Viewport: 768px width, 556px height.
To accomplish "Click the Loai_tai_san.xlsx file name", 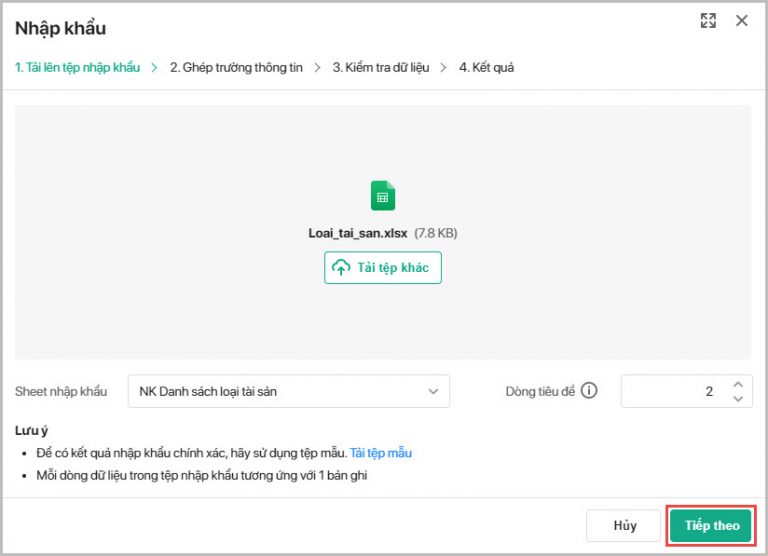I will coord(359,233).
